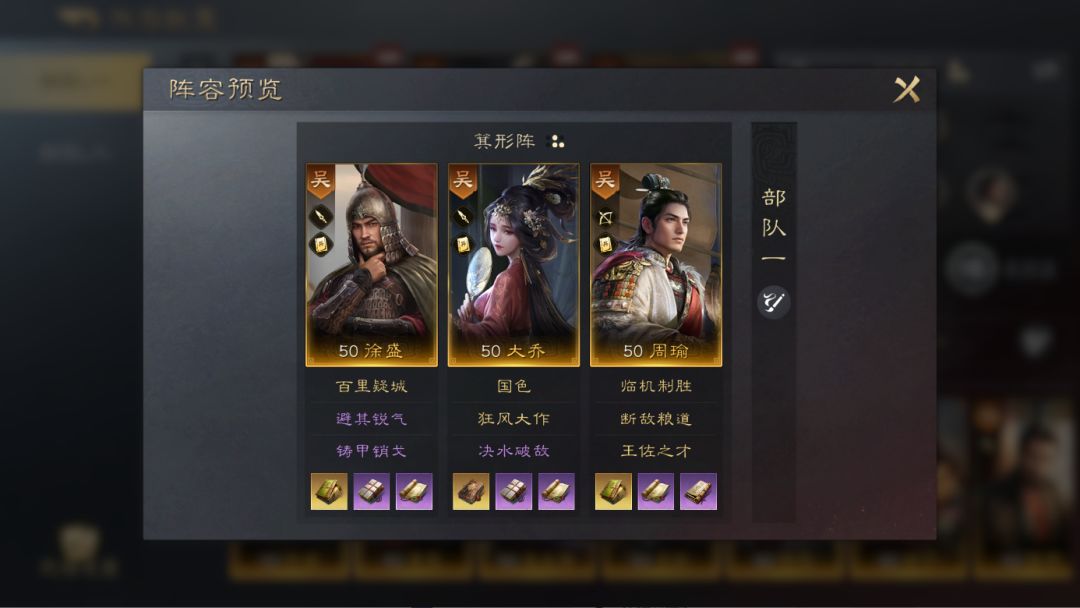Select 徐盛's third purple scroll item
This screenshot has width=1080, height=608.
(414, 491)
